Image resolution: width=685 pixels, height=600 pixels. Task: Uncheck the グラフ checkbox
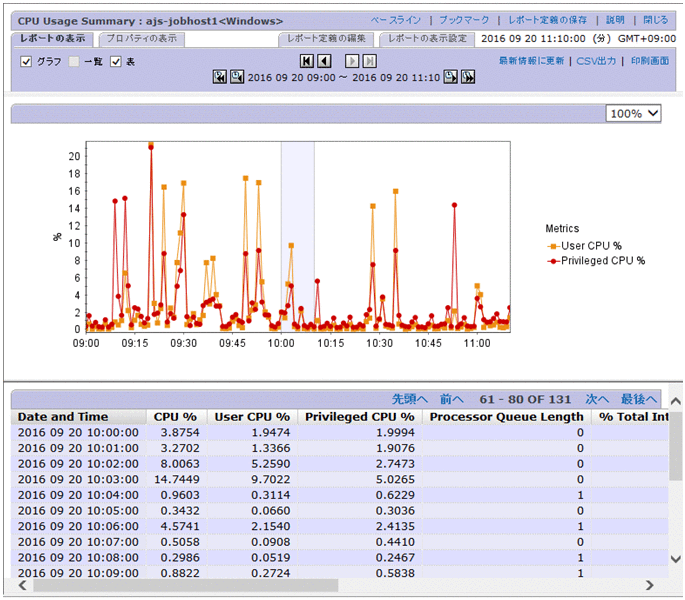coord(27,62)
